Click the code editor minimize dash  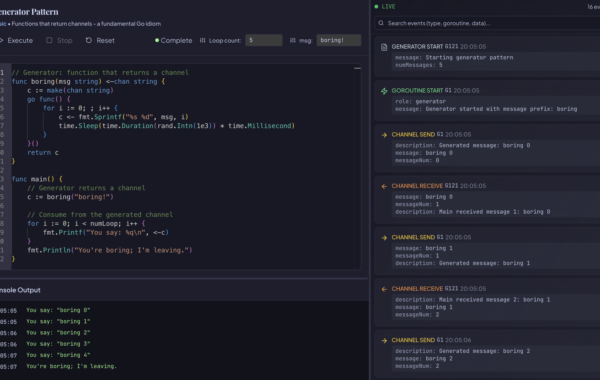357,68
